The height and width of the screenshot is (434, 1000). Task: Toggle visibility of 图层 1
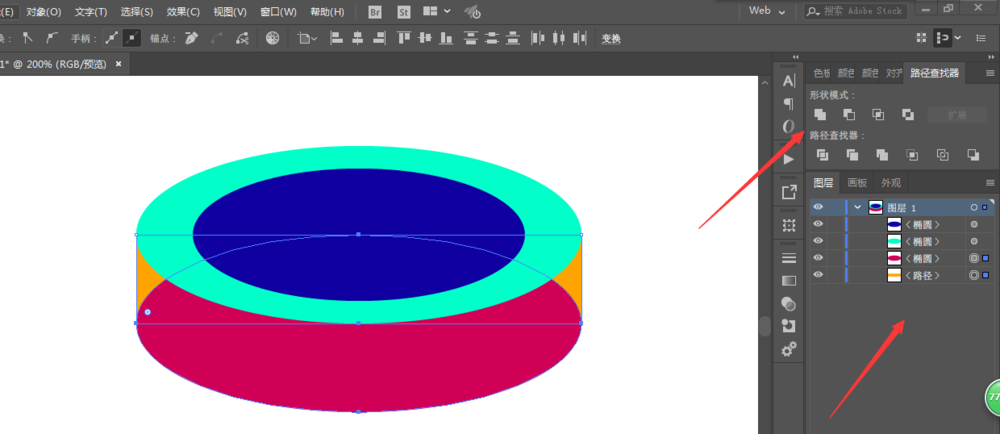click(818, 207)
